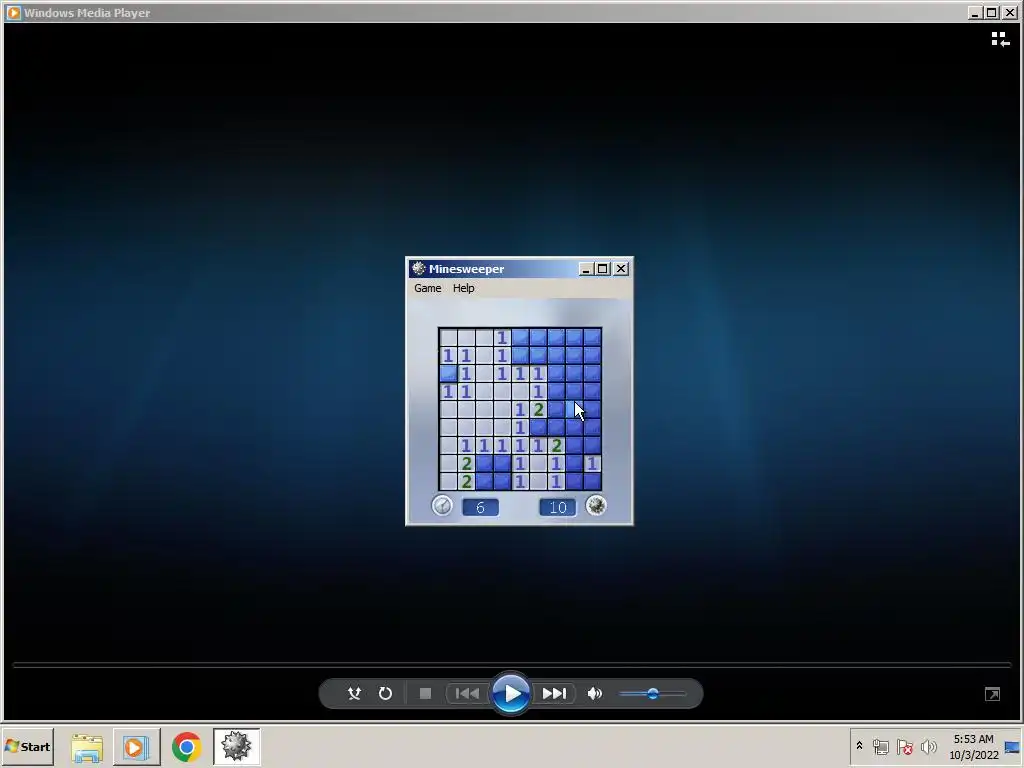This screenshot has width=1024, height=768.
Task: Switch to Minesweeper taskbar icon
Action: [x=236, y=746]
